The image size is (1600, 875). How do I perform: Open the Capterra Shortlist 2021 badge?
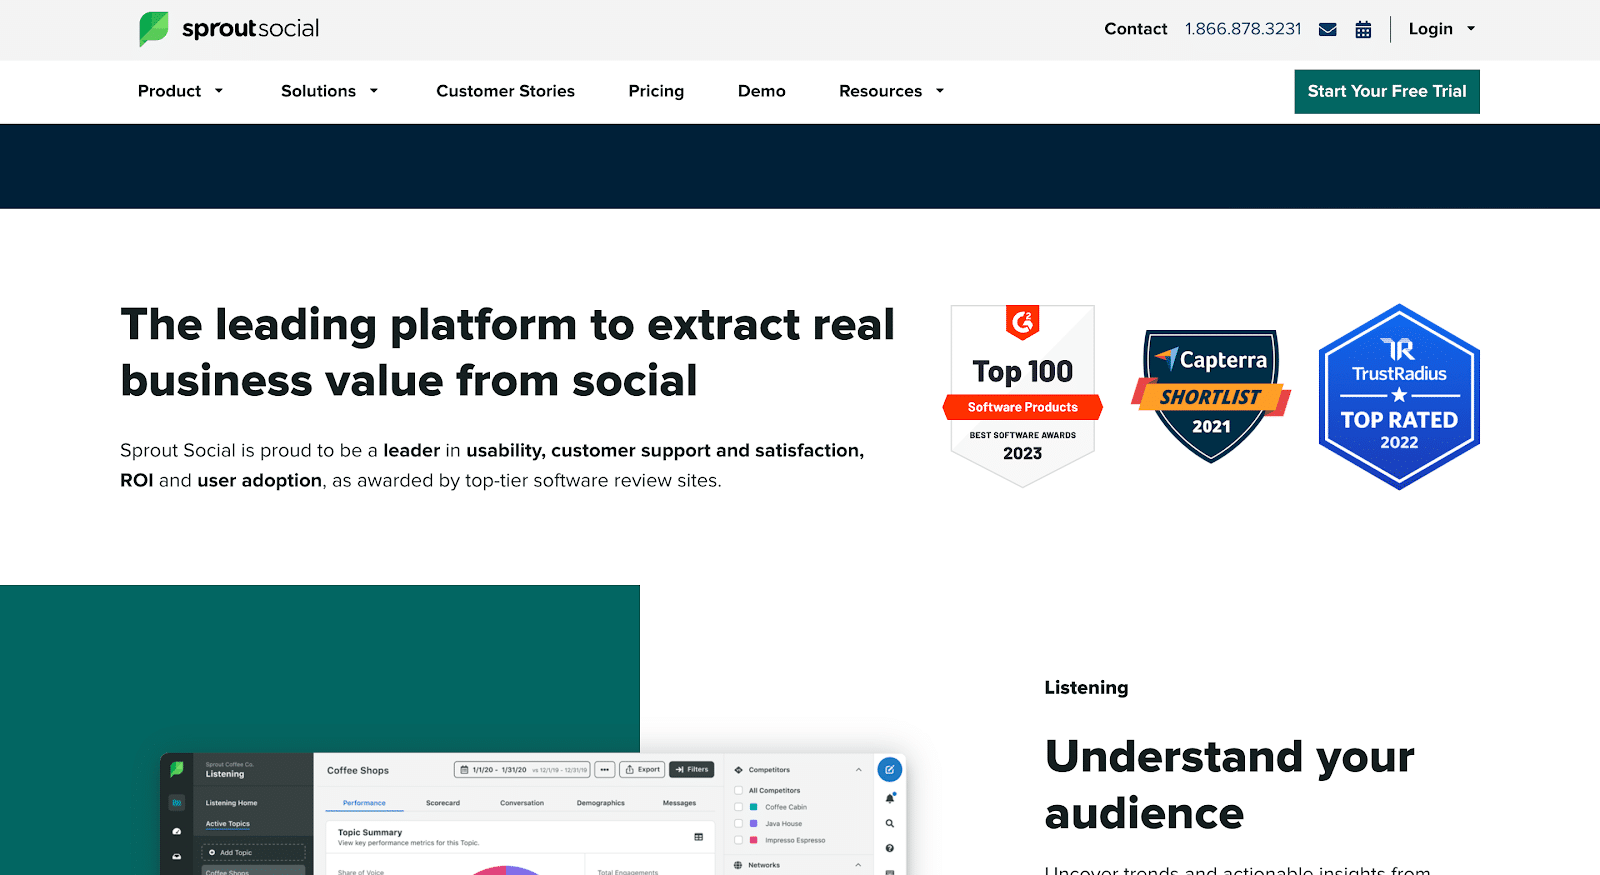(x=1211, y=396)
